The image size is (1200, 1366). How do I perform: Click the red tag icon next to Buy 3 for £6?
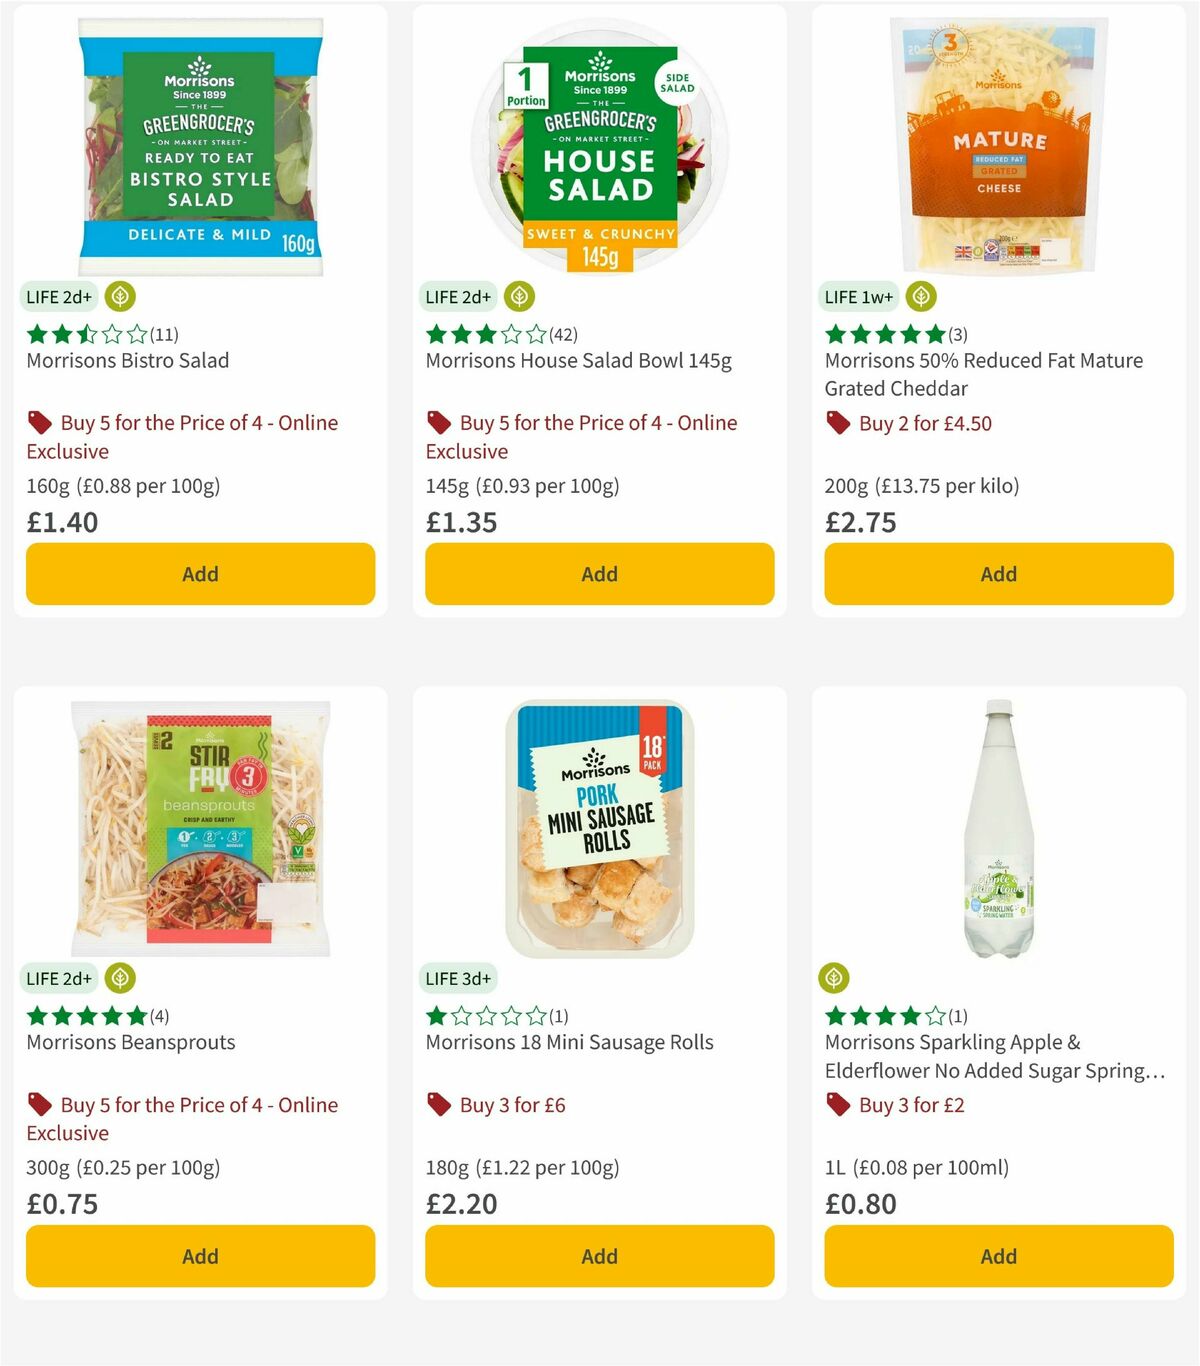click(438, 1104)
